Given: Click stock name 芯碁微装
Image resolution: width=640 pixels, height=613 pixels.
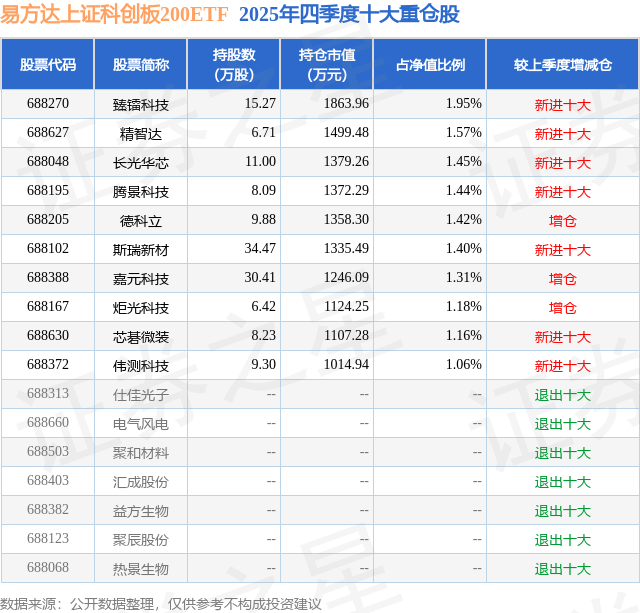Looking at the screenshot, I should coord(141,337).
